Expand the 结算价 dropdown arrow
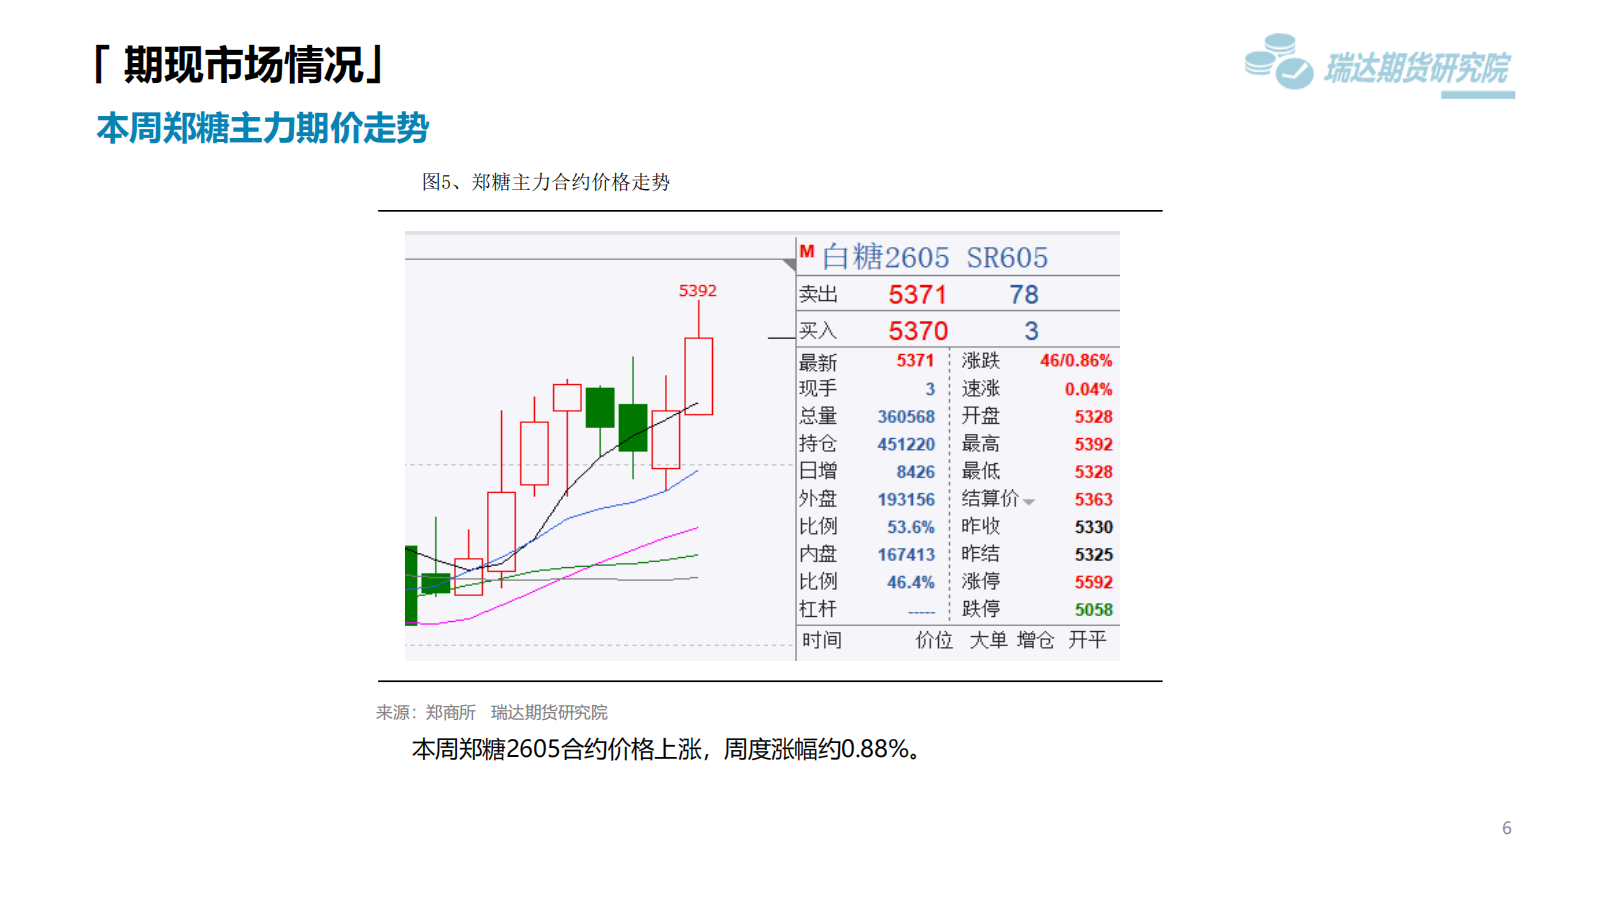Viewport: 1600px width, 900px height. (1029, 501)
